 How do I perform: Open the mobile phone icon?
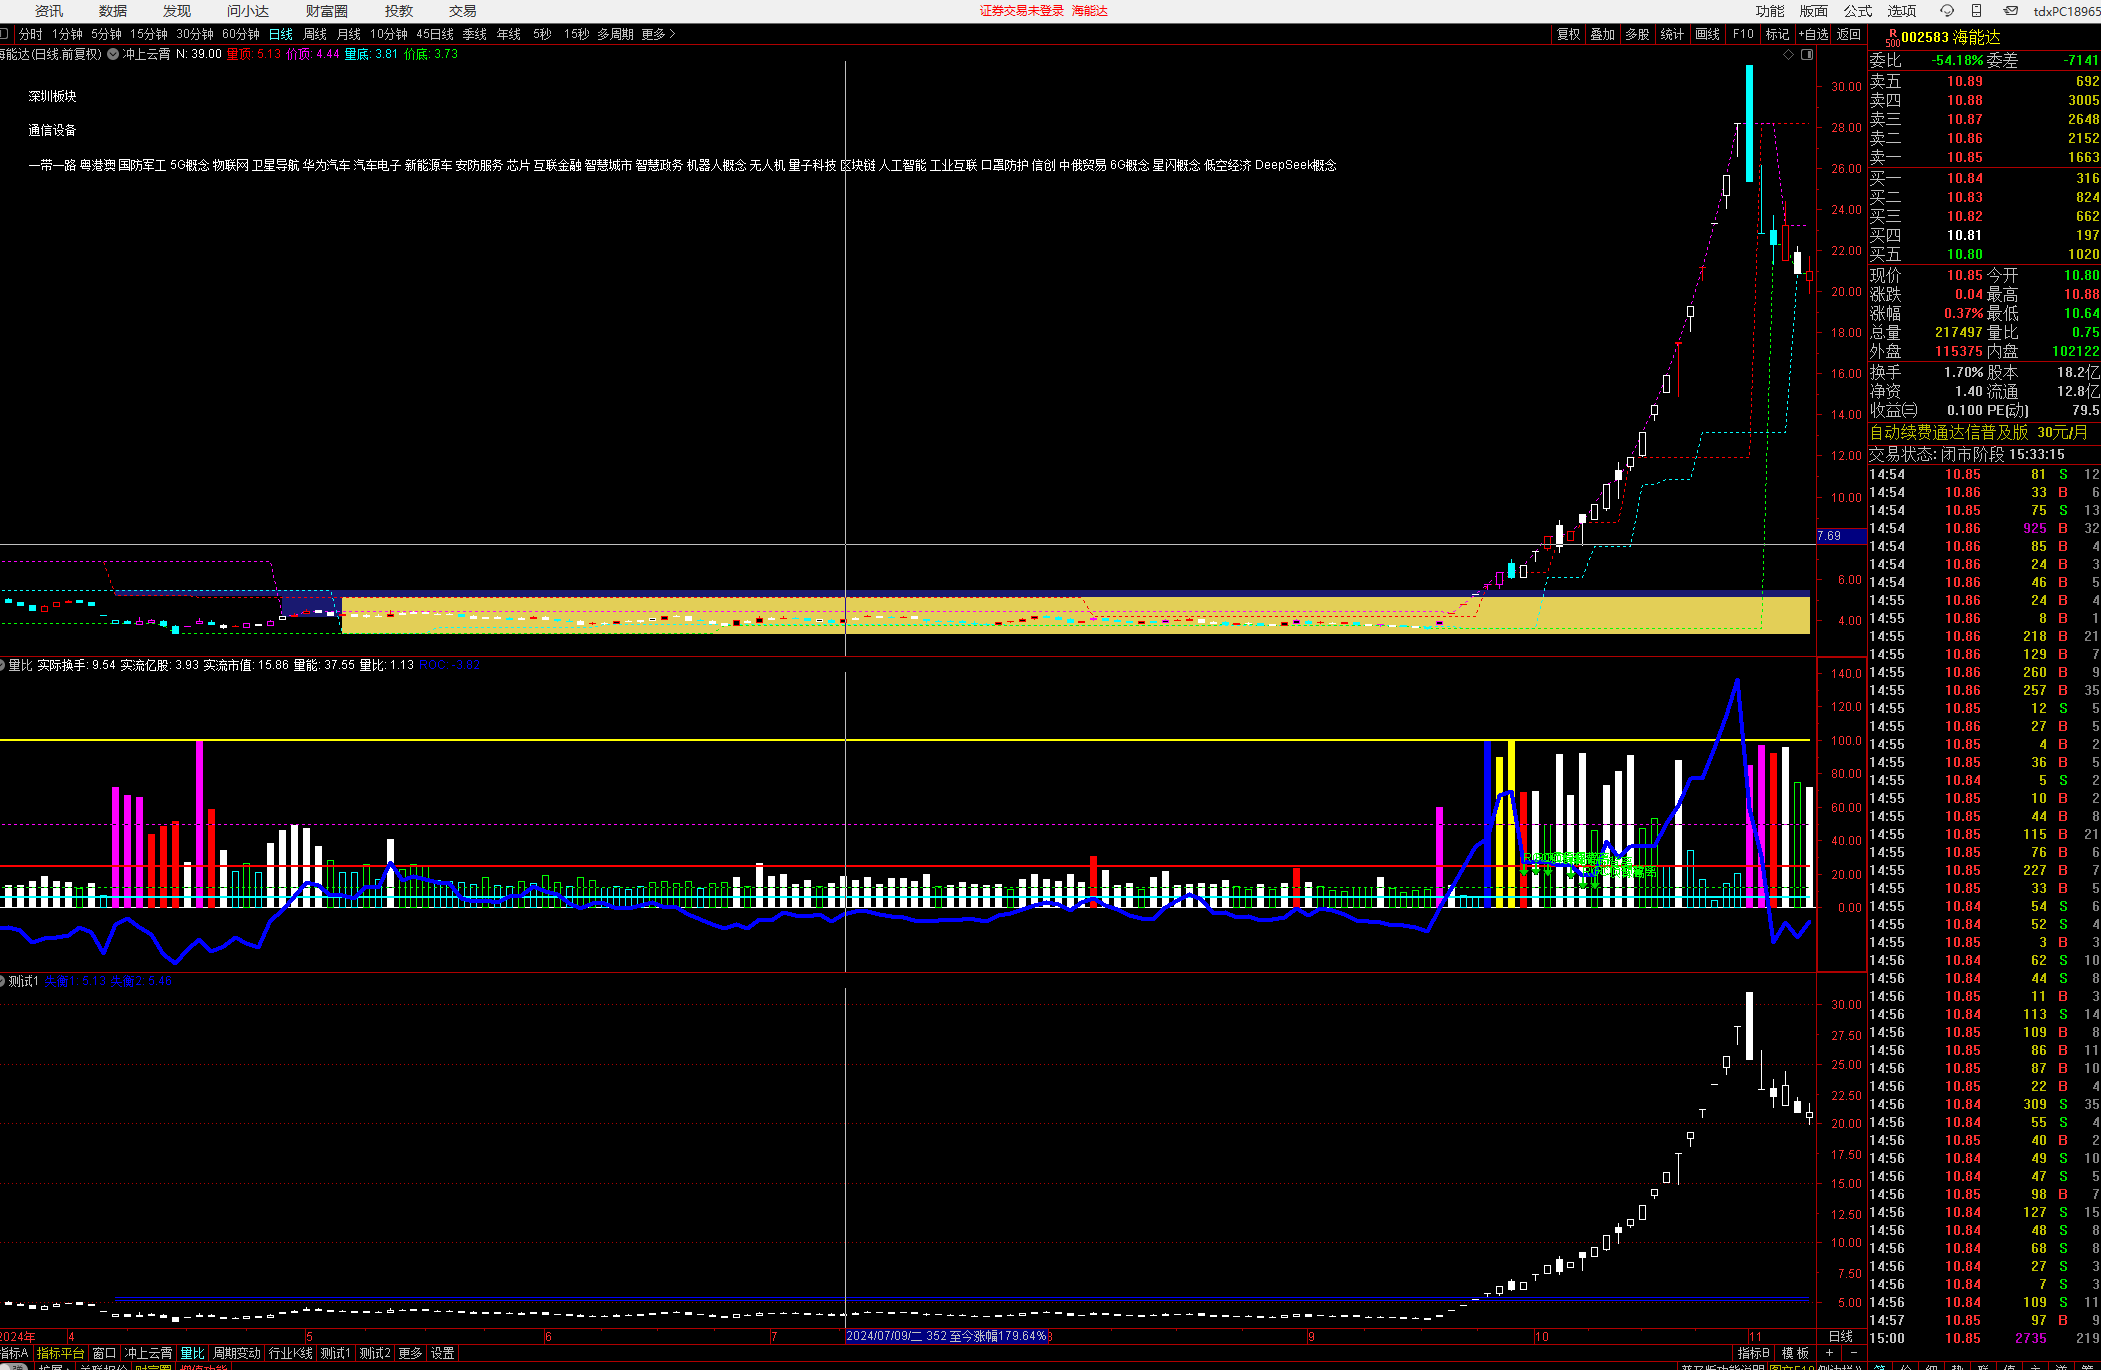tap(1976, 11)
